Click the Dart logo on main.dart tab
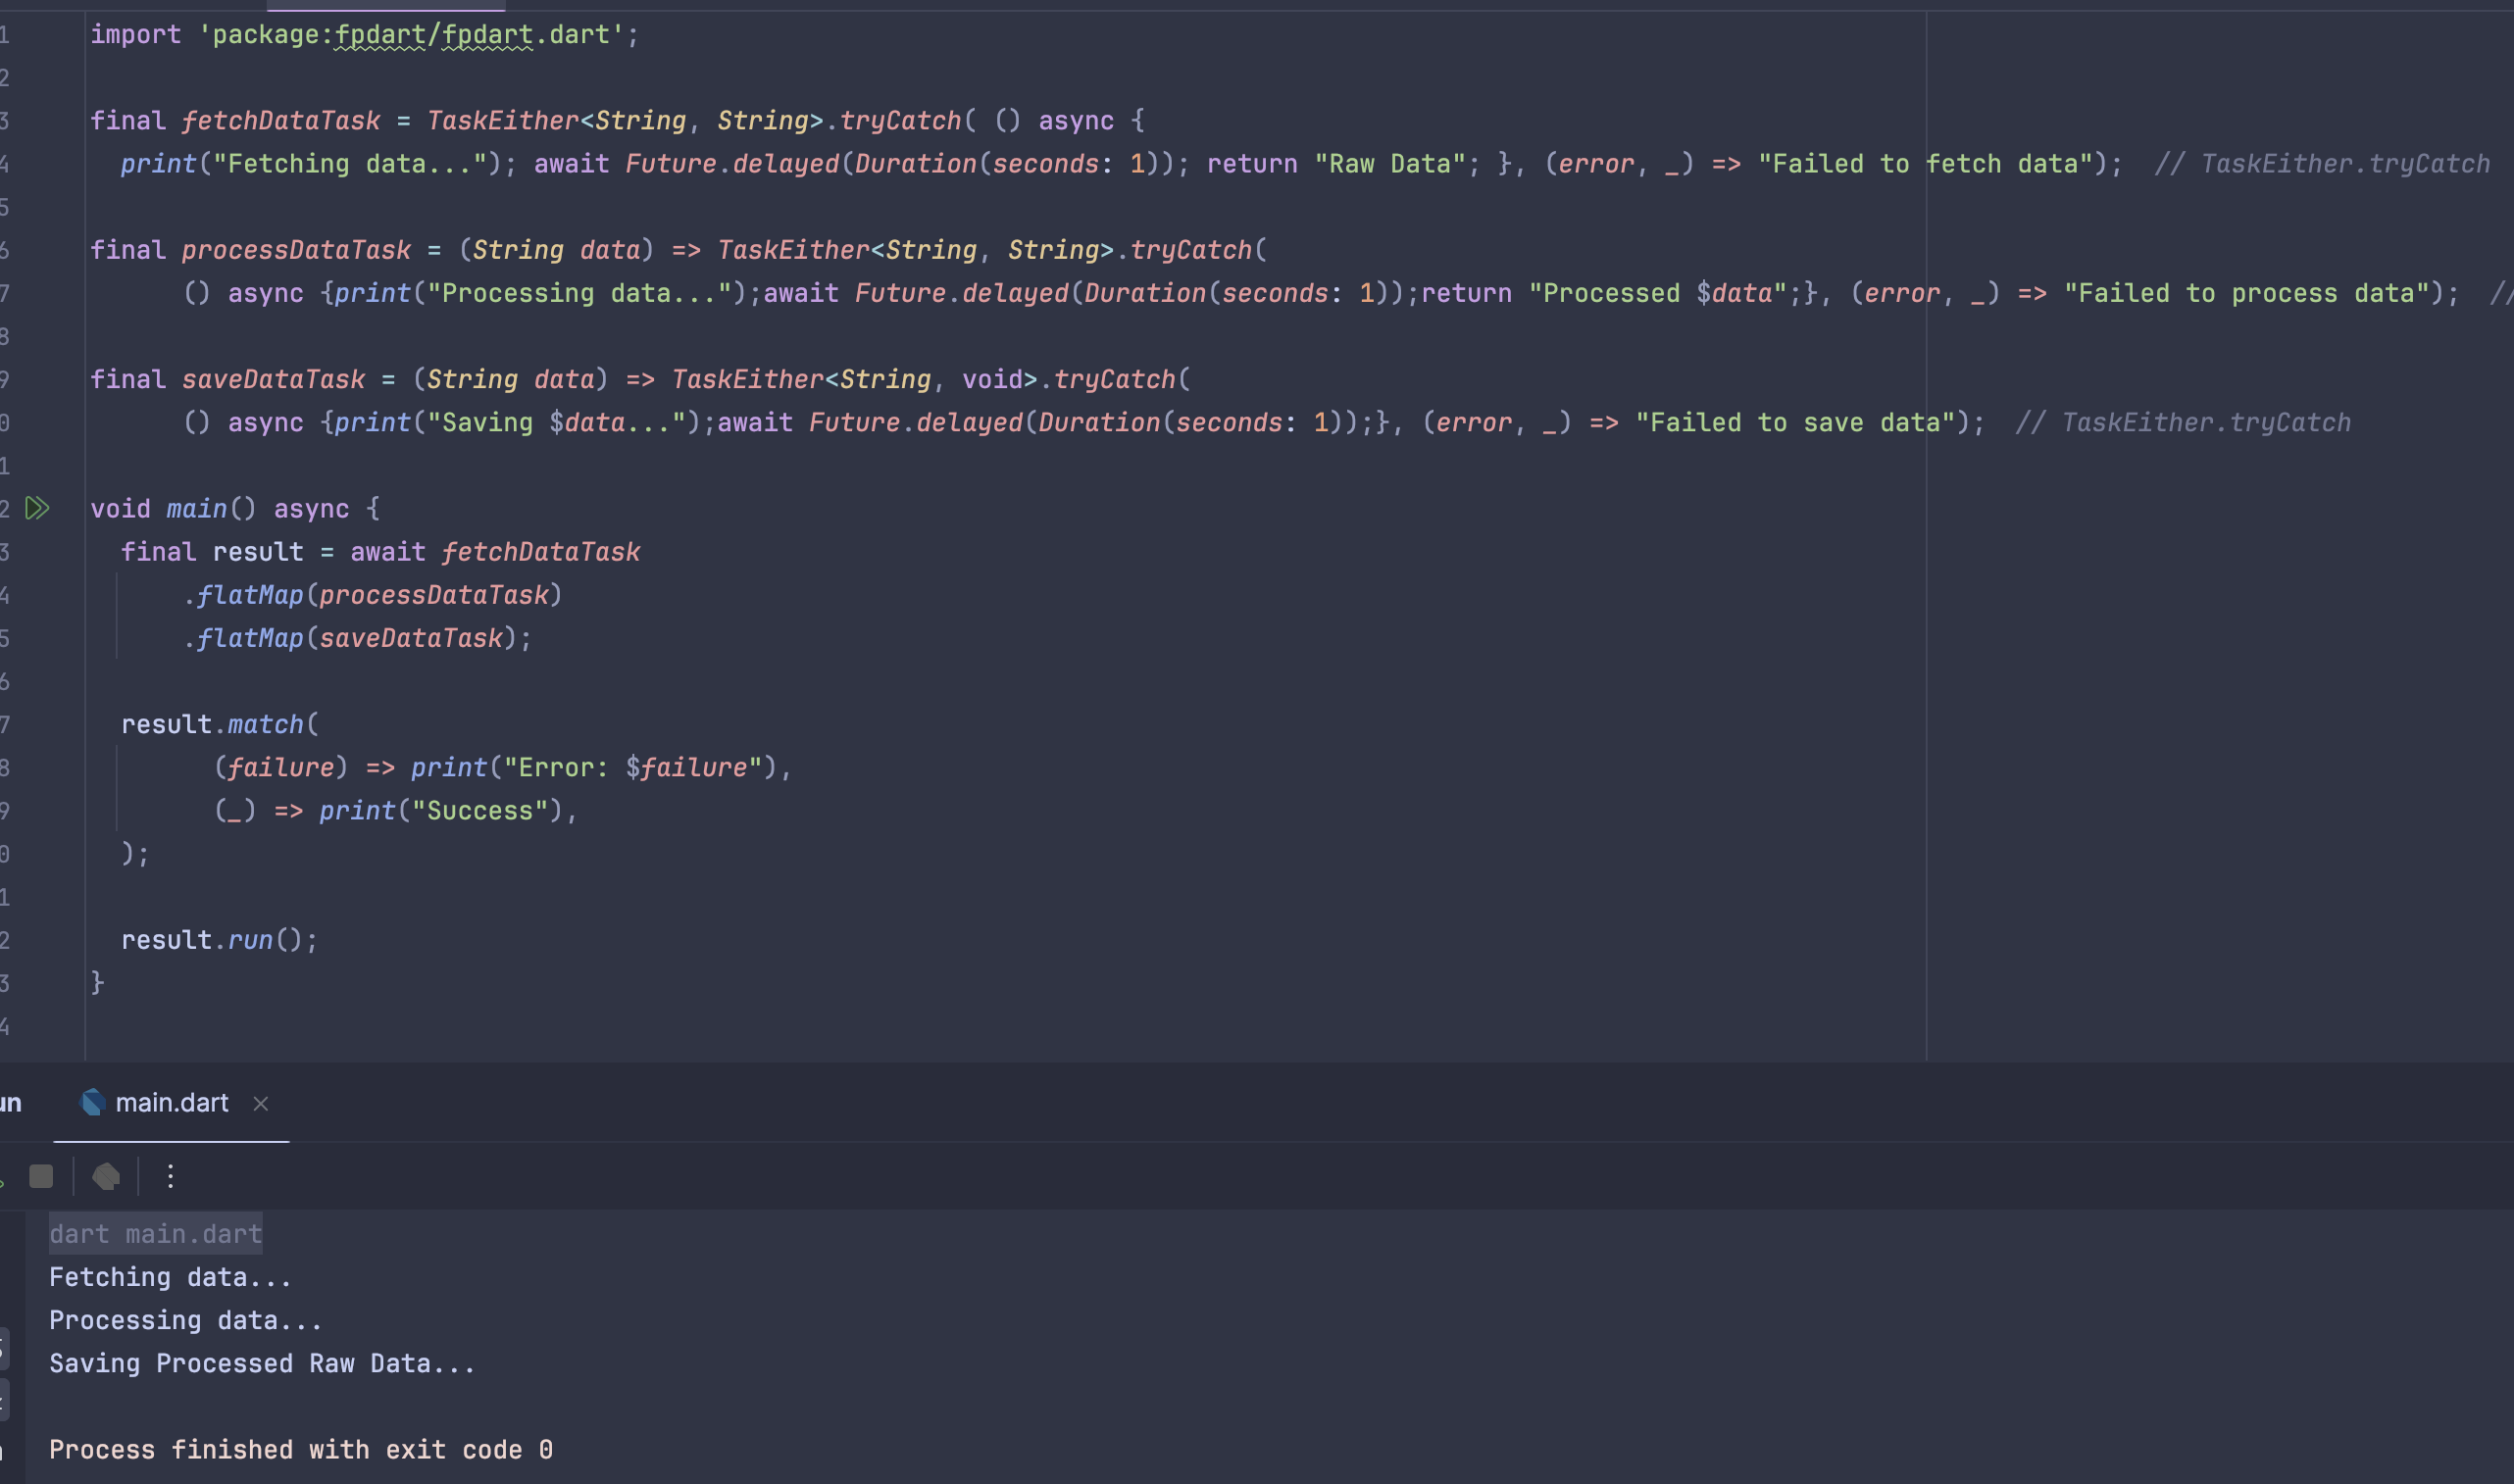The width and height of the screenshot is (2514, 1484). tap(92, 1102)
